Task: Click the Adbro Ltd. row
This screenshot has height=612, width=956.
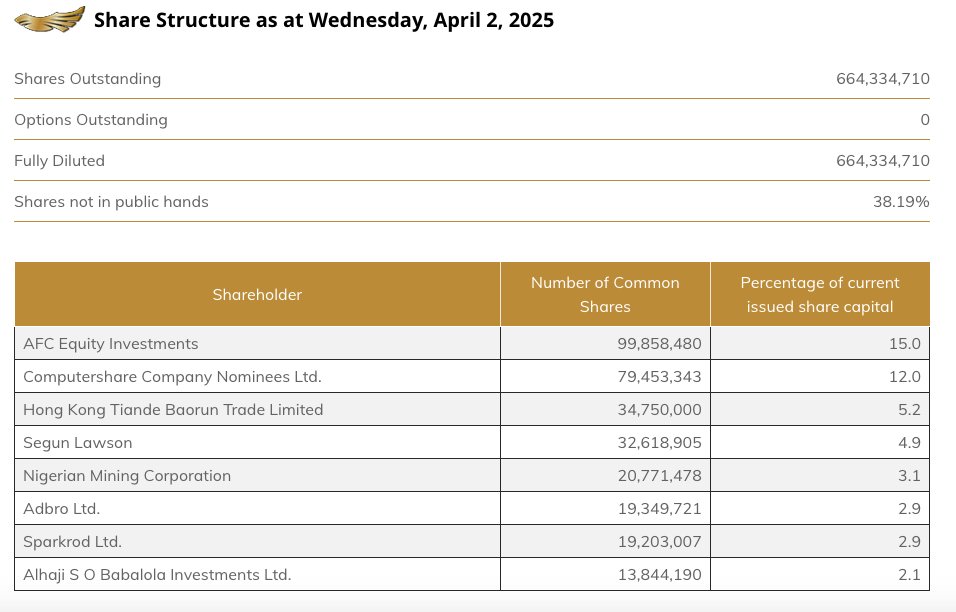Action: click(61, 508)
